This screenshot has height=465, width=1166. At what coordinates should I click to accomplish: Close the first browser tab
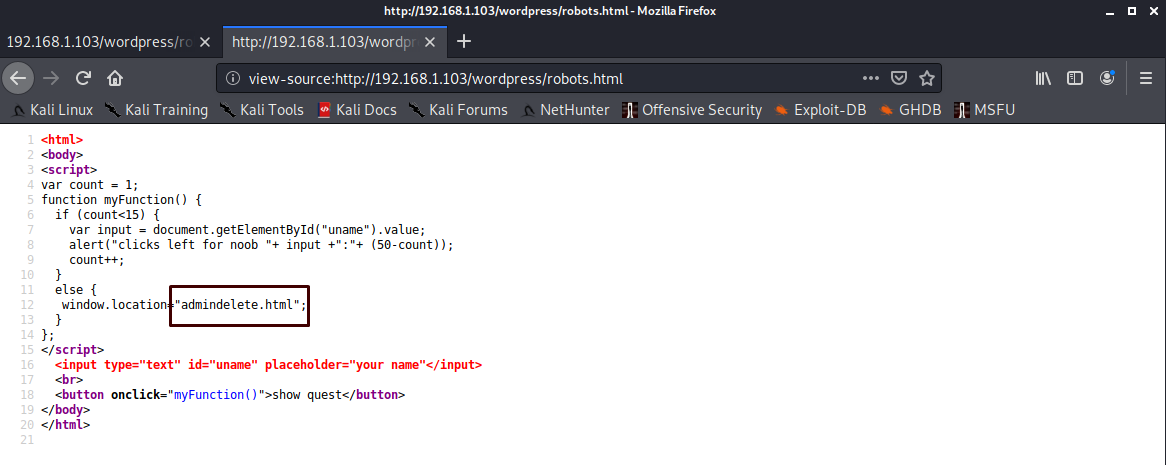coord(205,42)
